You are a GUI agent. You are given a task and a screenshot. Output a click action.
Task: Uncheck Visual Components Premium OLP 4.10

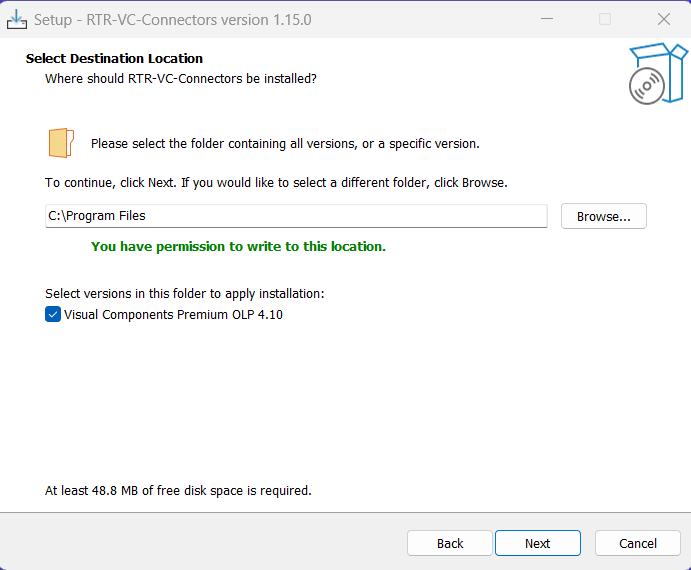[53, 315]
